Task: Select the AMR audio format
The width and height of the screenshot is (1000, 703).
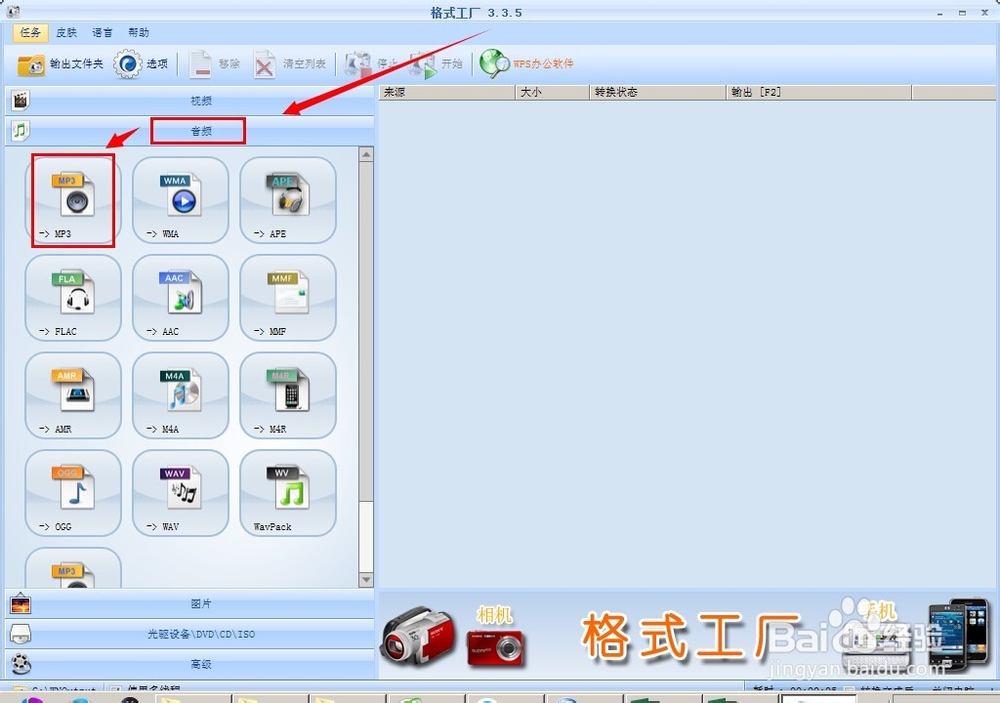Action: (72, 395)
